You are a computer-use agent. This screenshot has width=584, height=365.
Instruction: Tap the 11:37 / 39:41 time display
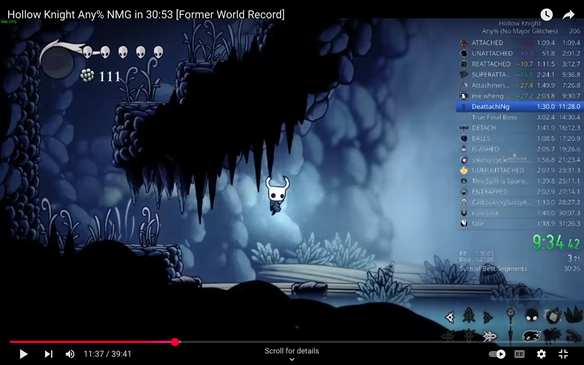click(107, 354)
